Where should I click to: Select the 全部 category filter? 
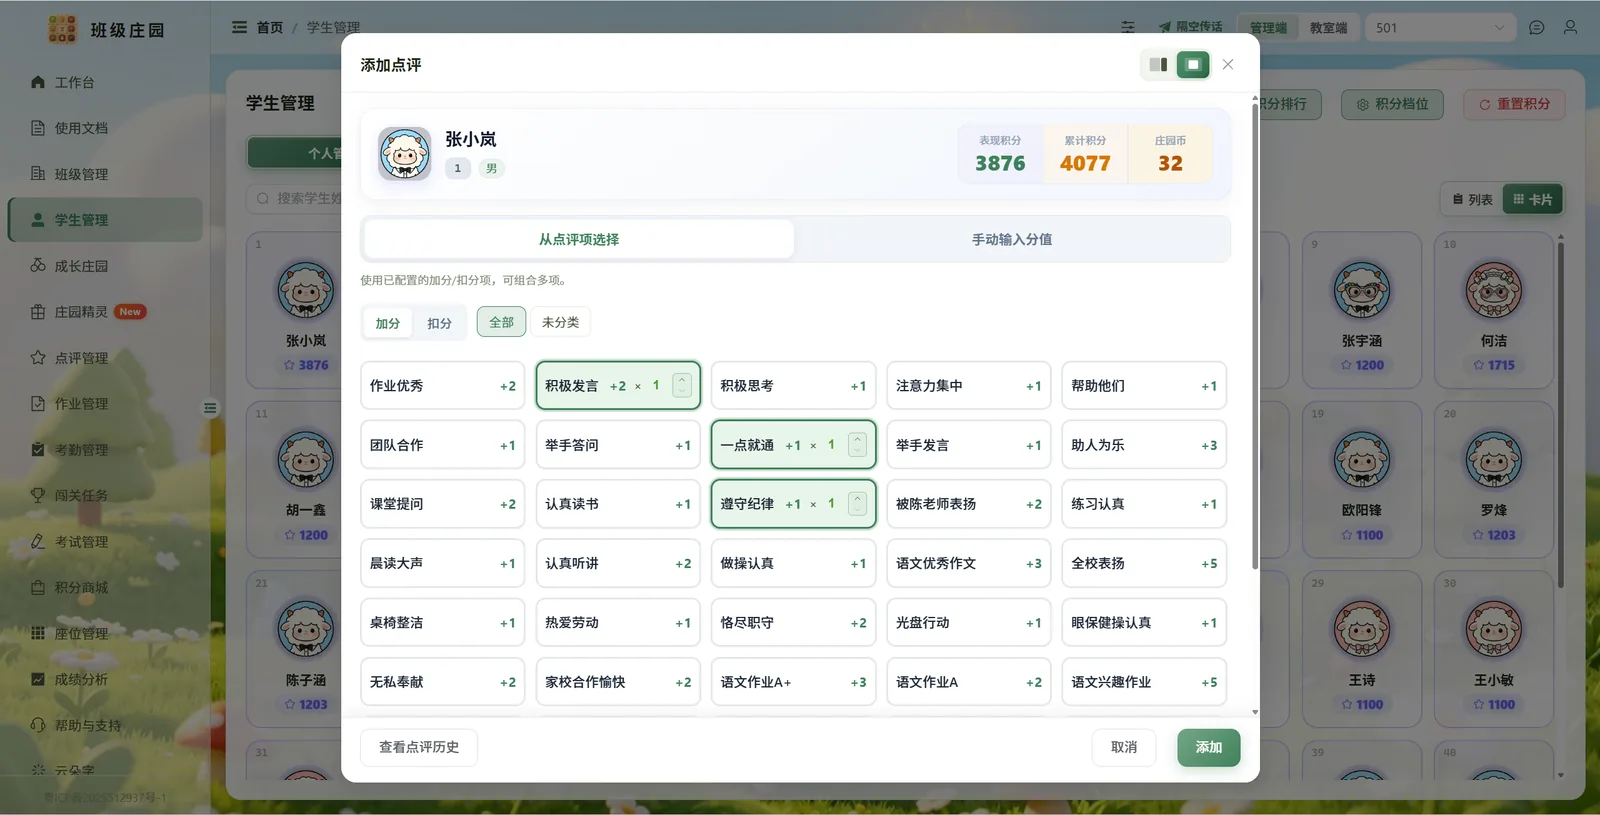(501, 322)
